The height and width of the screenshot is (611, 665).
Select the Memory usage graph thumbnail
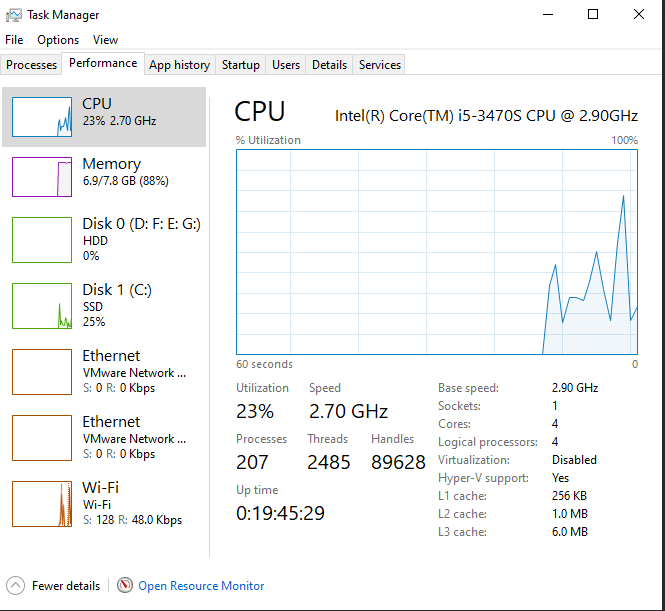pos(42,177)
